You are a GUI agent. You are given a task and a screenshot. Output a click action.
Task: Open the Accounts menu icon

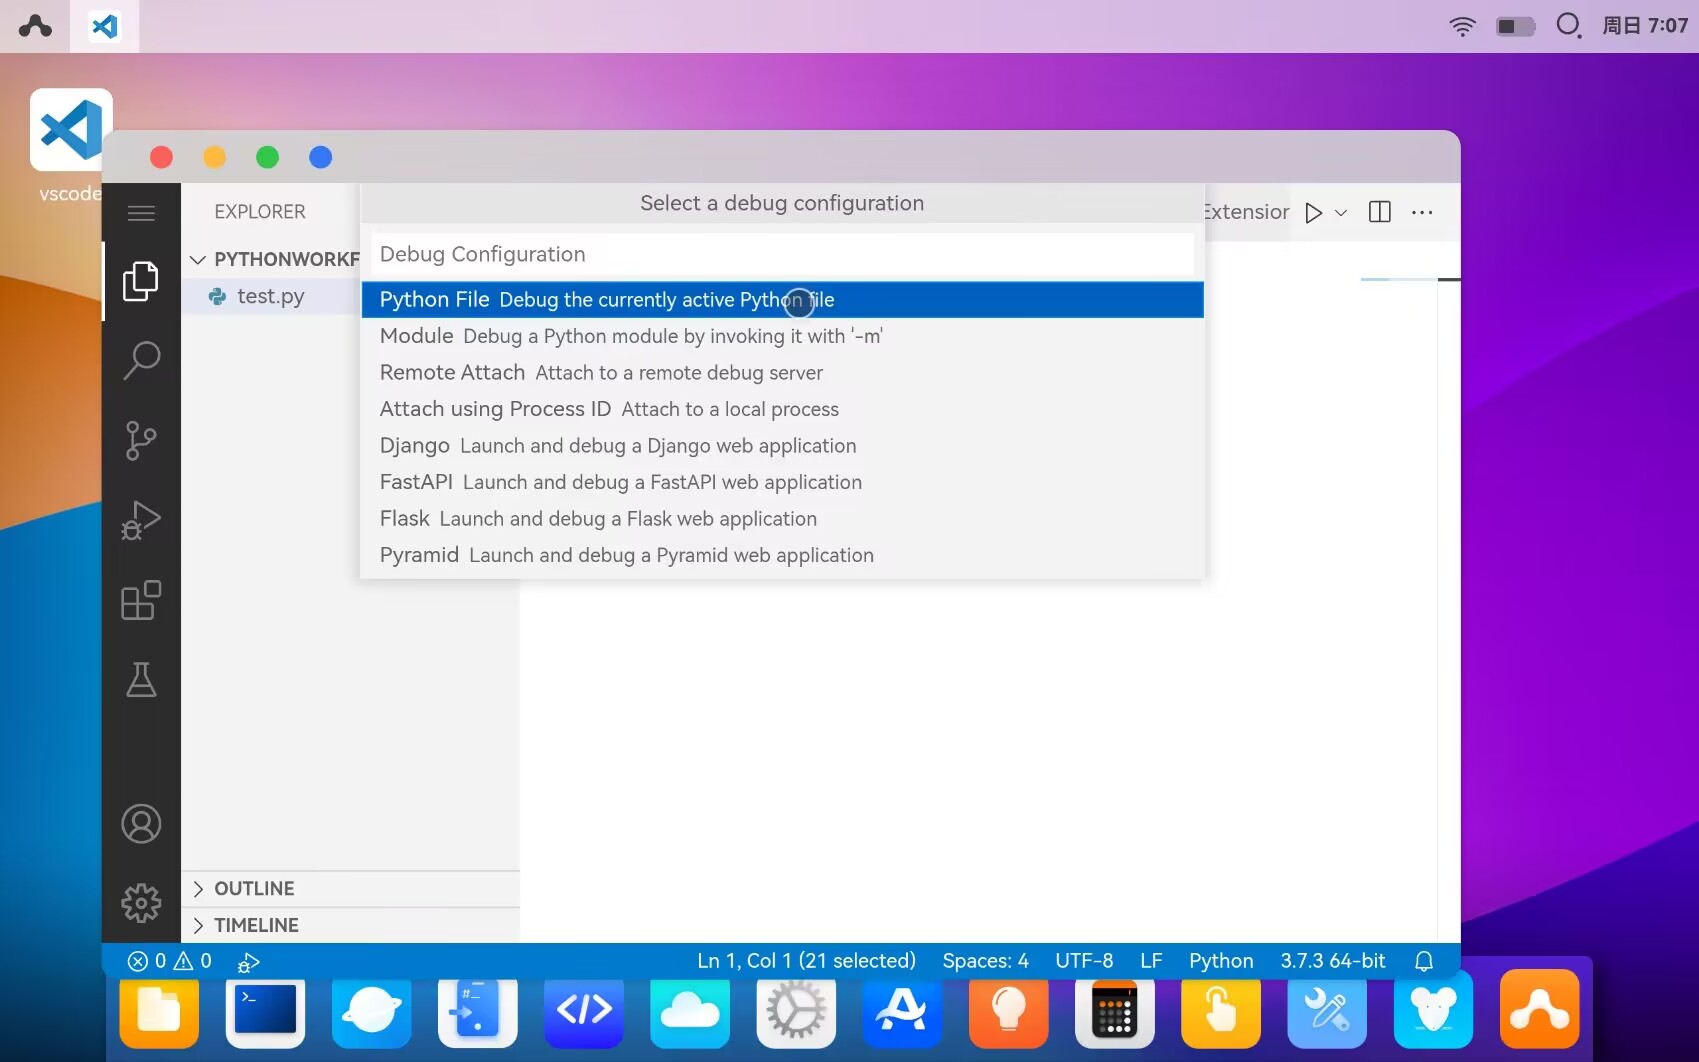tap(141, 824)
